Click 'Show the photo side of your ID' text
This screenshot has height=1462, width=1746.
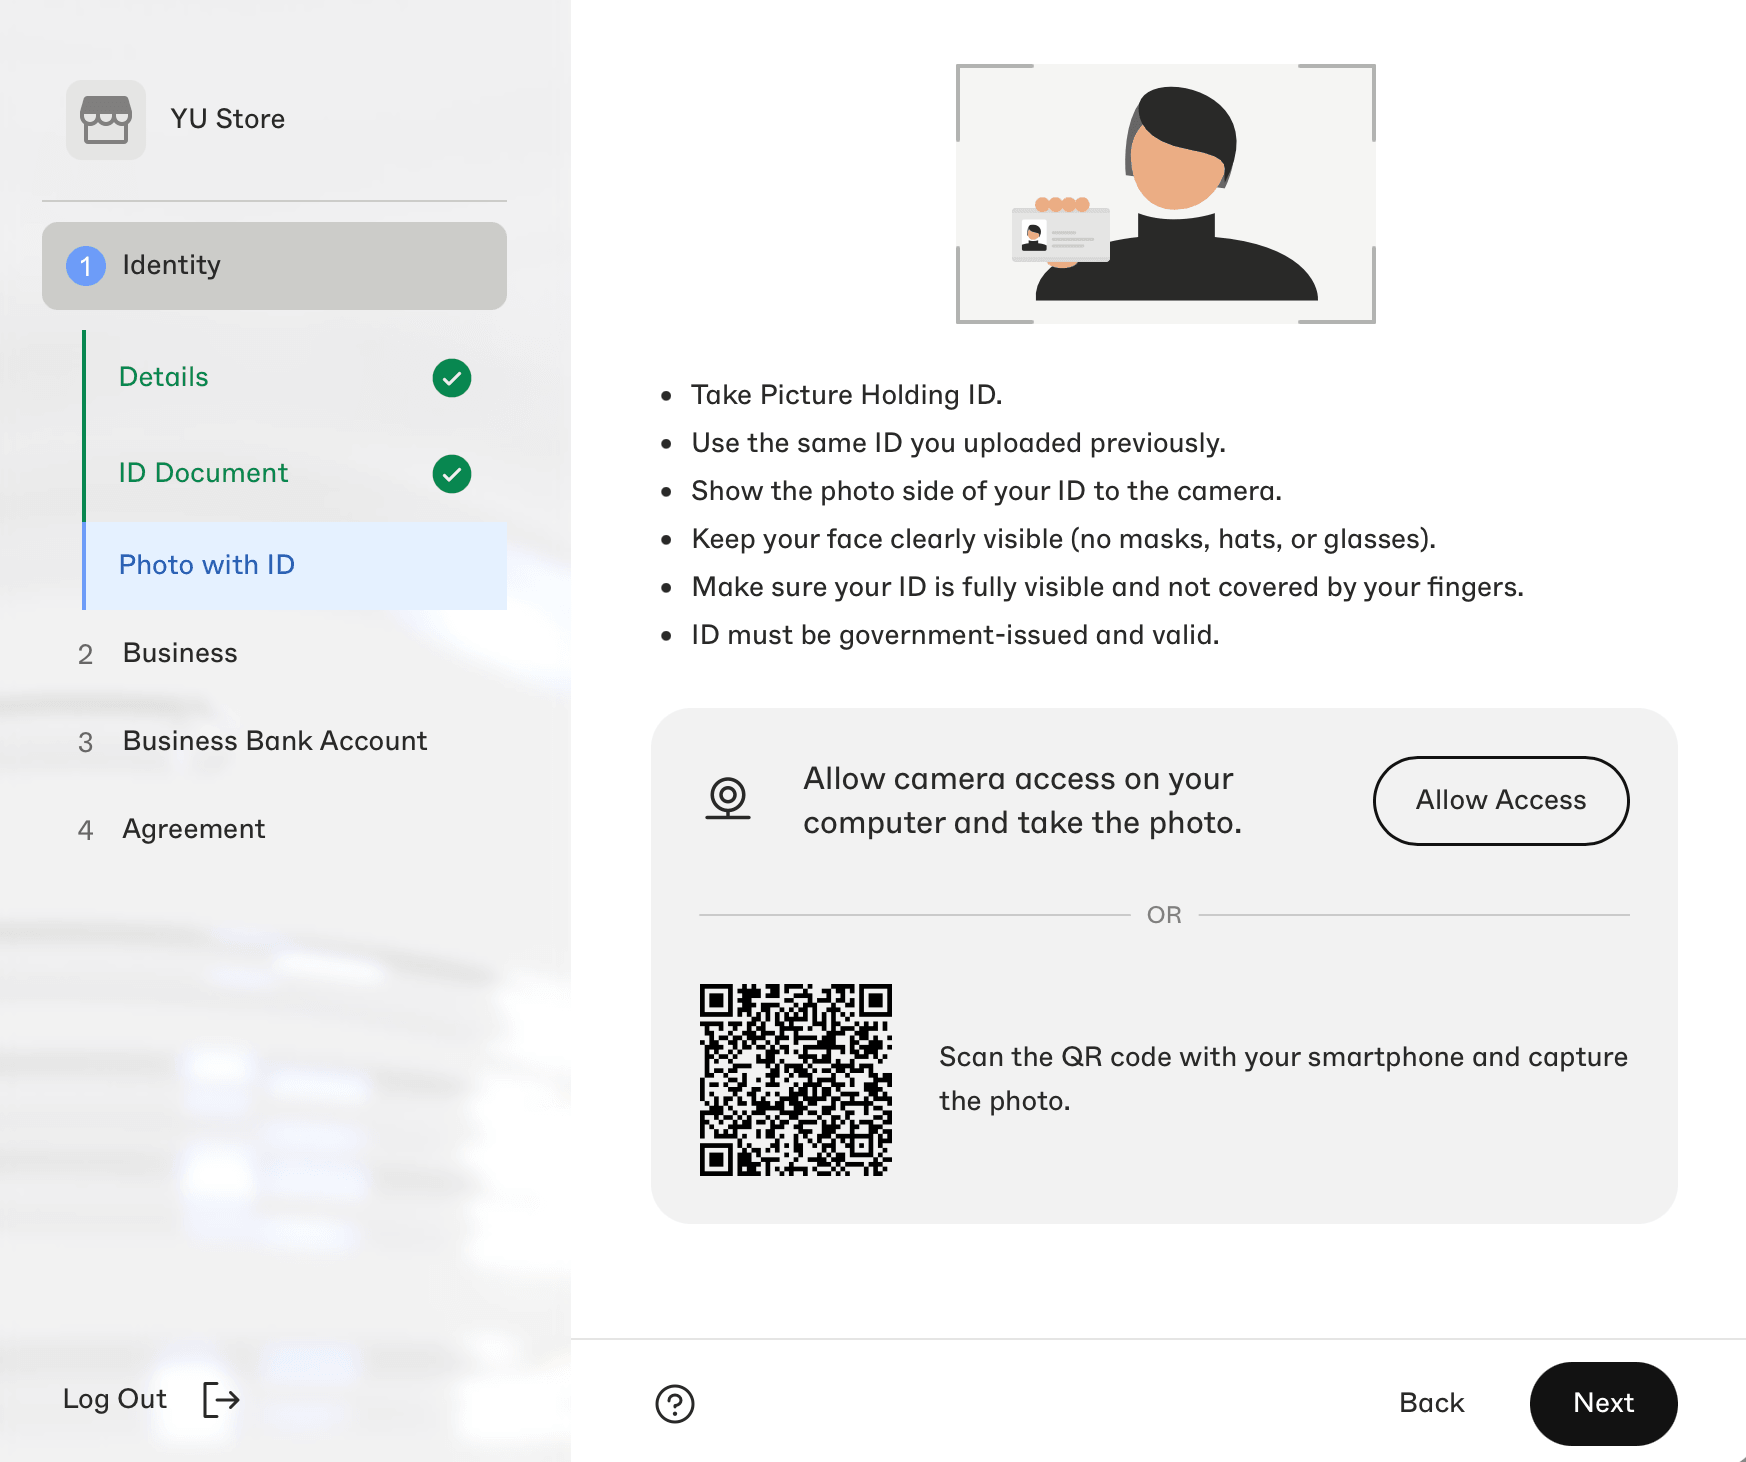[986, 491]
